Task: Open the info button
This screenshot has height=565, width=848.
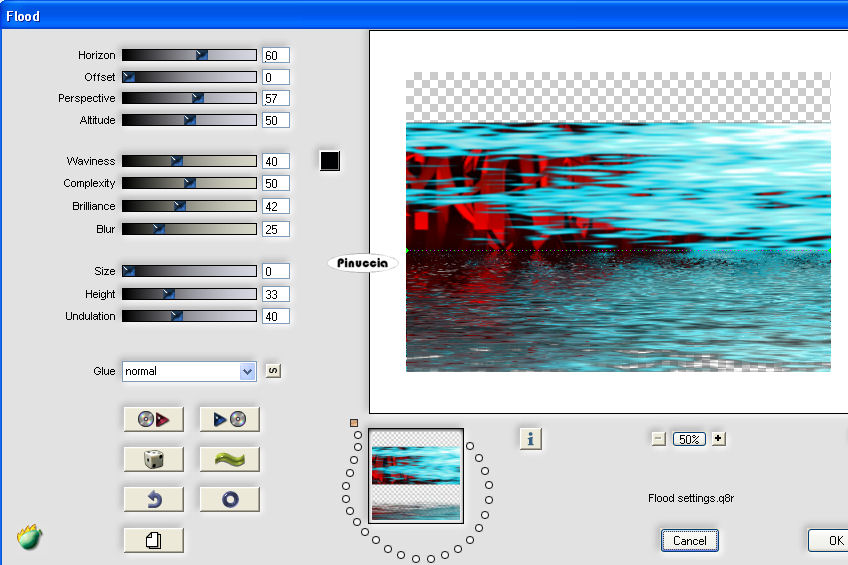Action: (x=531, y=439)
